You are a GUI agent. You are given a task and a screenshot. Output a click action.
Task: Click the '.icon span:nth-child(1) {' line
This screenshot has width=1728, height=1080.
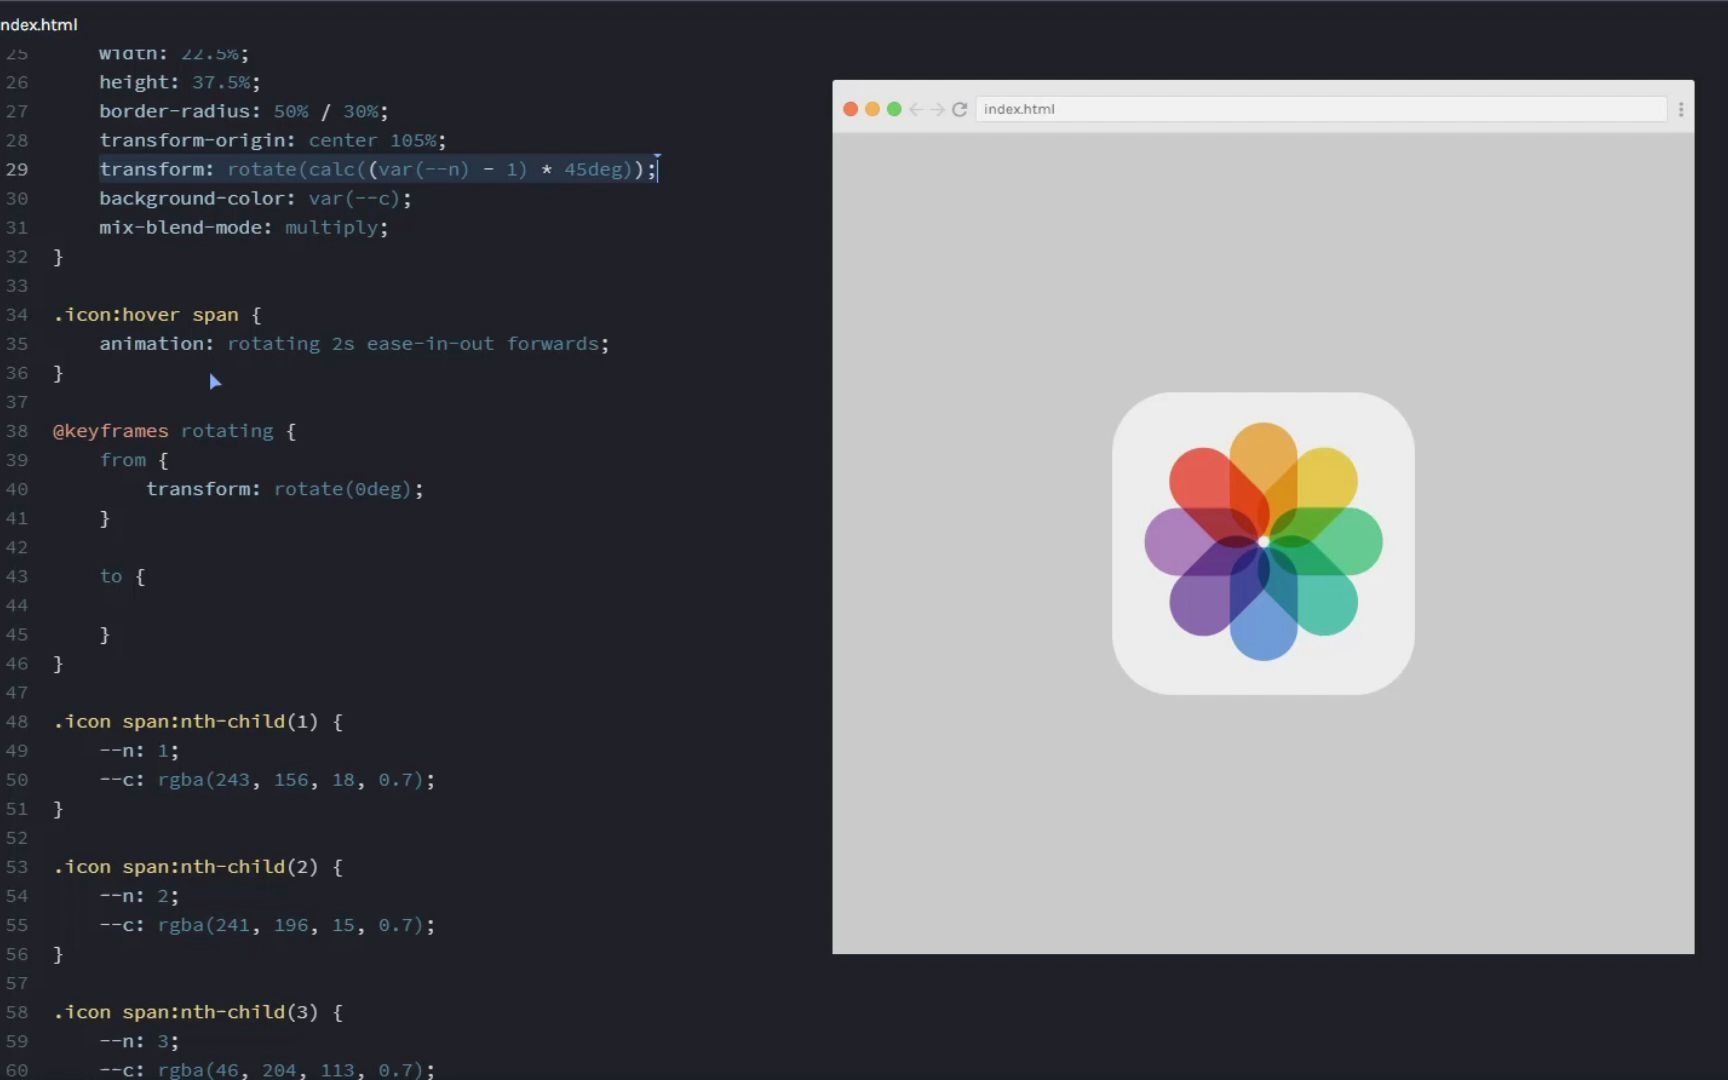click(198, 721)
